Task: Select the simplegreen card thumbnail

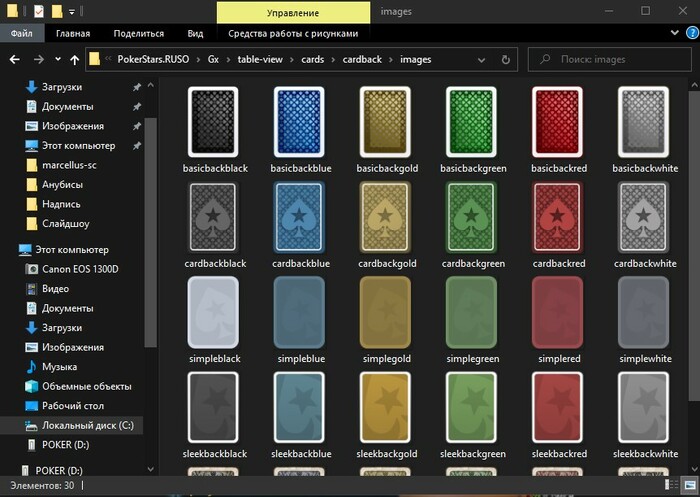Action: 471,312
